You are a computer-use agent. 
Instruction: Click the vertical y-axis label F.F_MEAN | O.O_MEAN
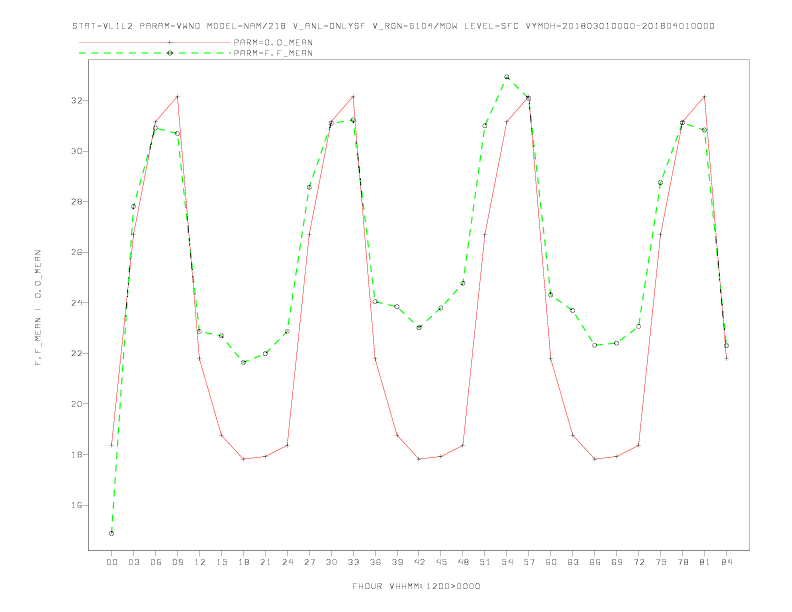(x=38, y=308)
